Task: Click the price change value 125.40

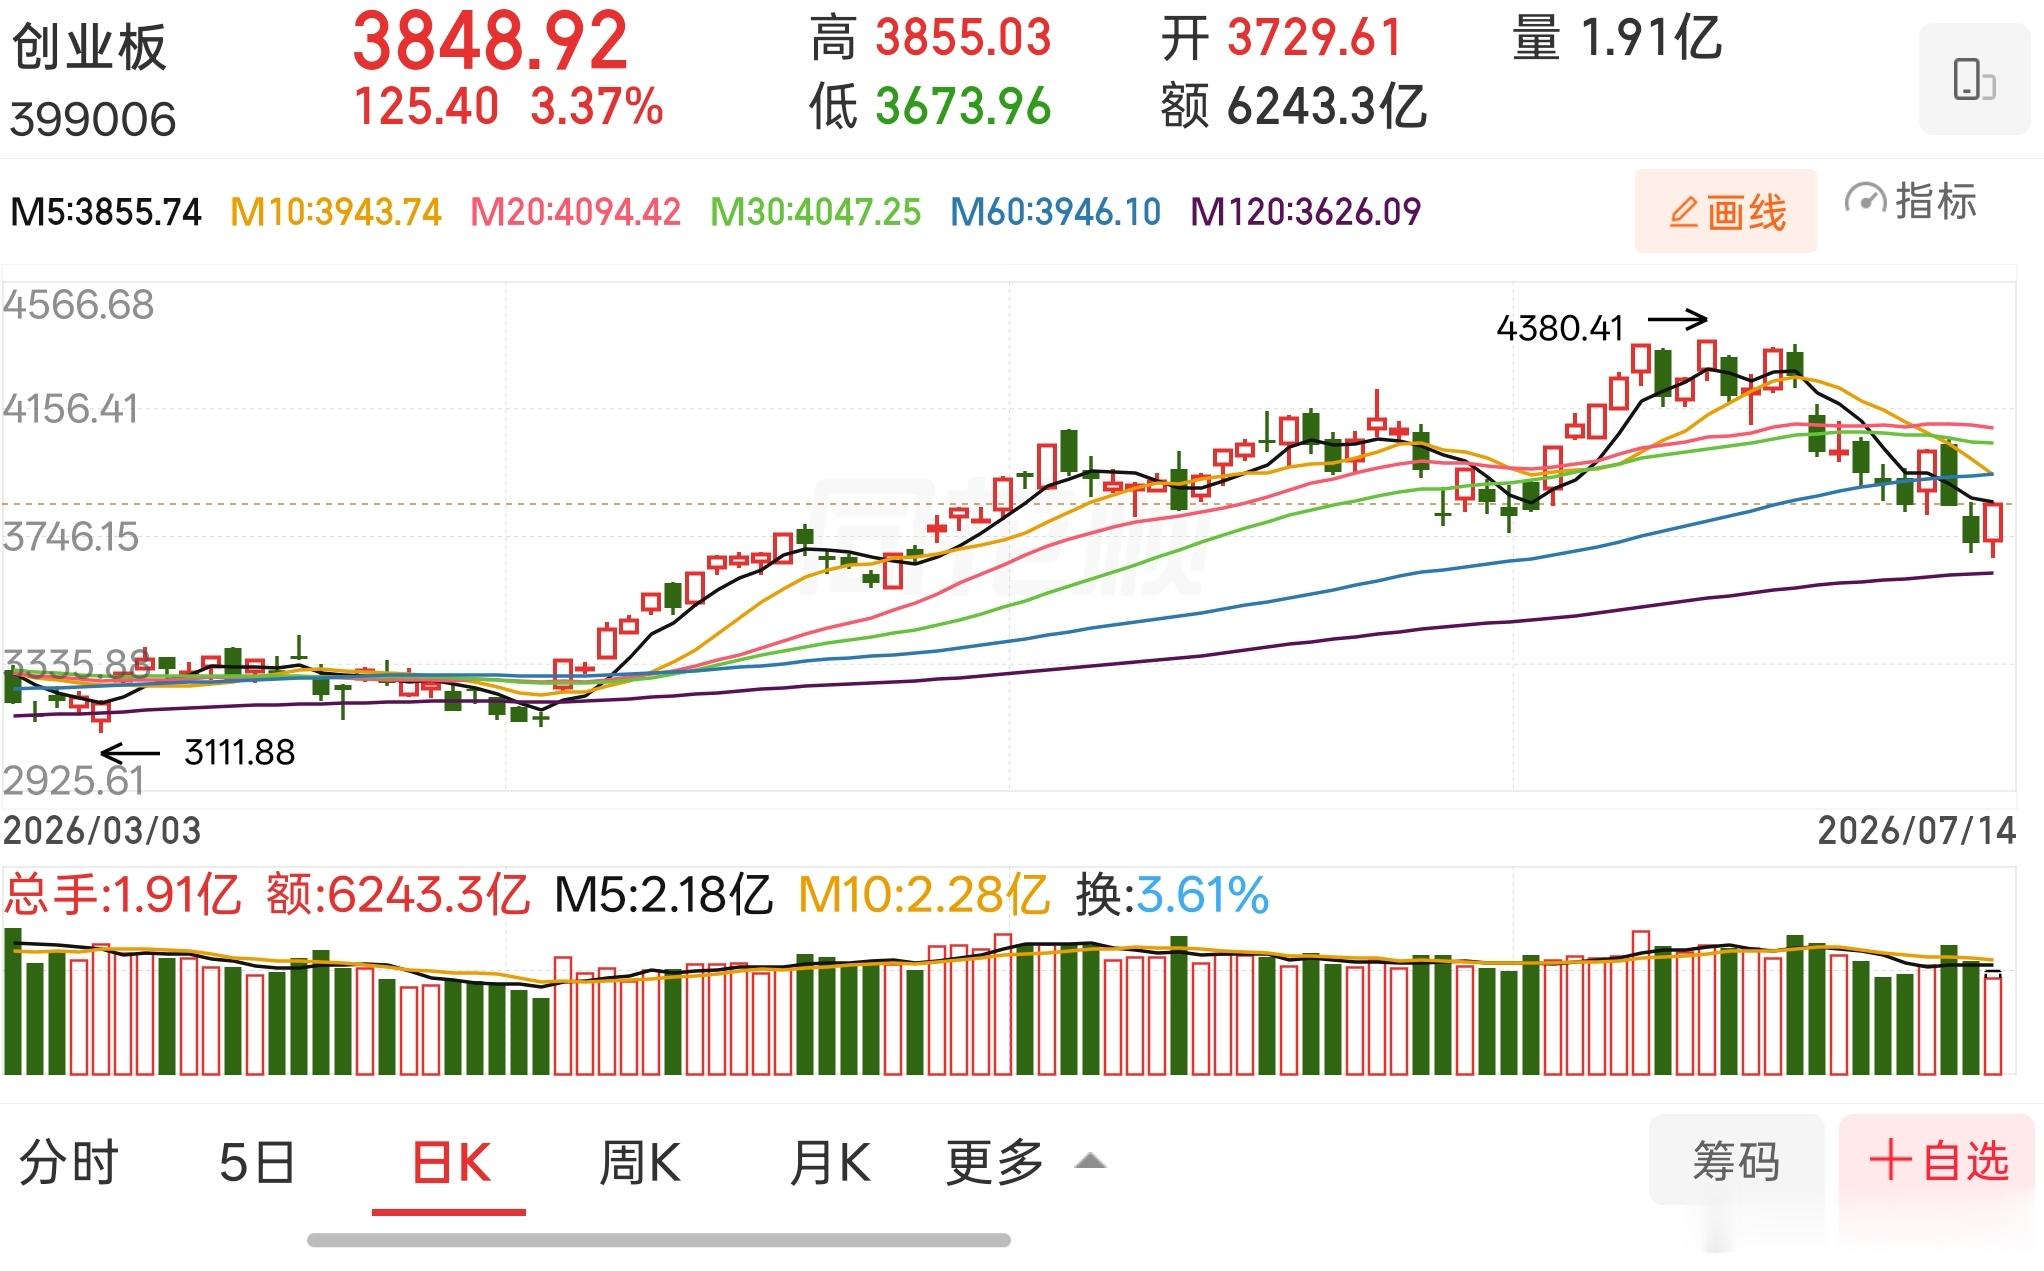Action: coord(426,106)
